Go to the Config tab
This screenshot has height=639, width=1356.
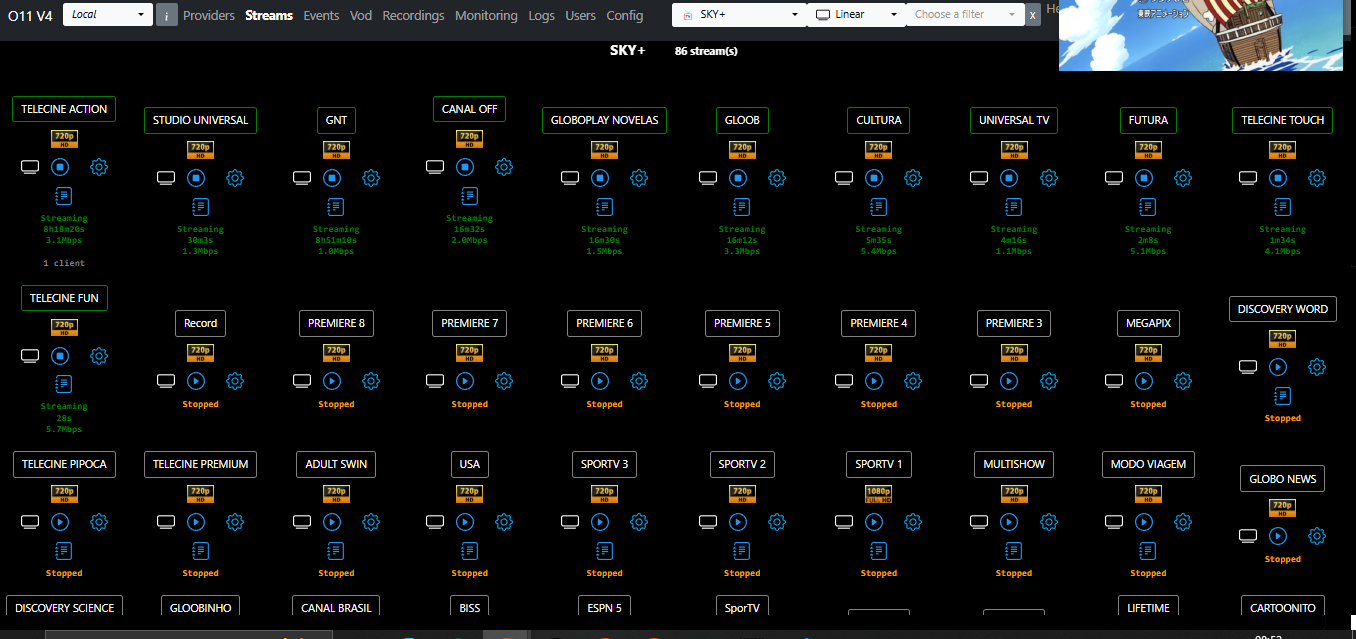[625, 15]
